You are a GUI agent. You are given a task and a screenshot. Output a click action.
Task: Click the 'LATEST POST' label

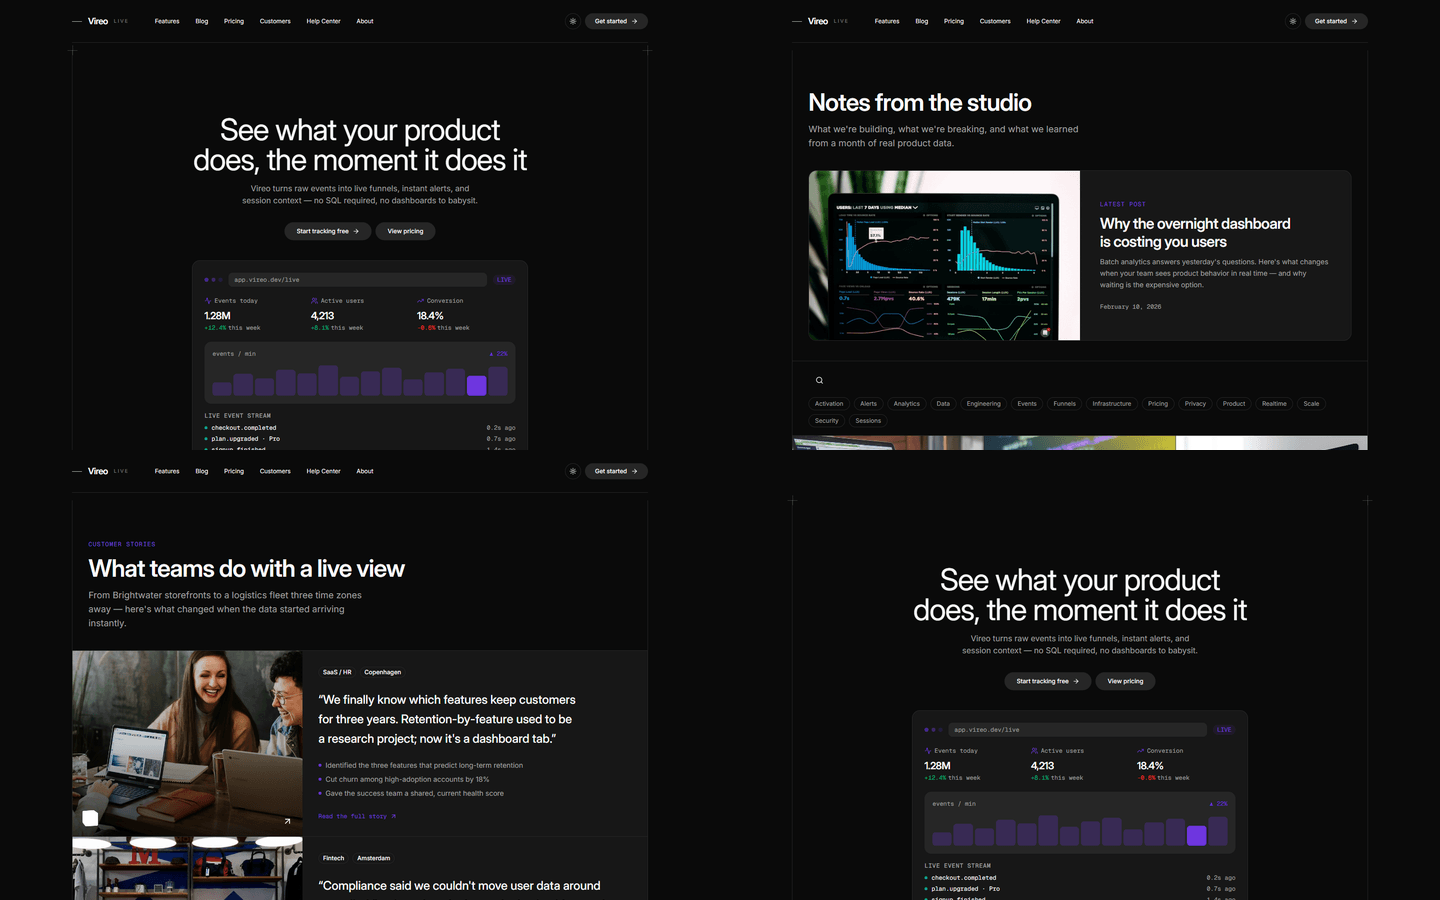(1123, 204)
